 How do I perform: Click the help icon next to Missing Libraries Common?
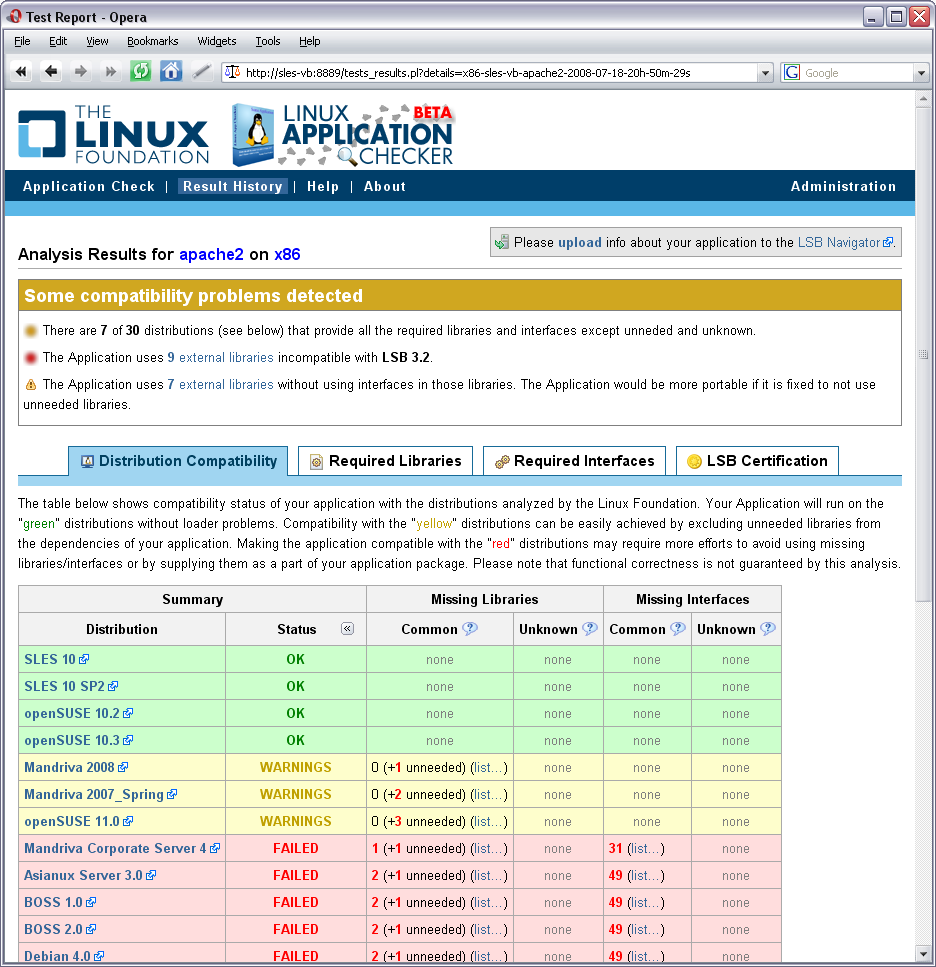coord(470,628)
